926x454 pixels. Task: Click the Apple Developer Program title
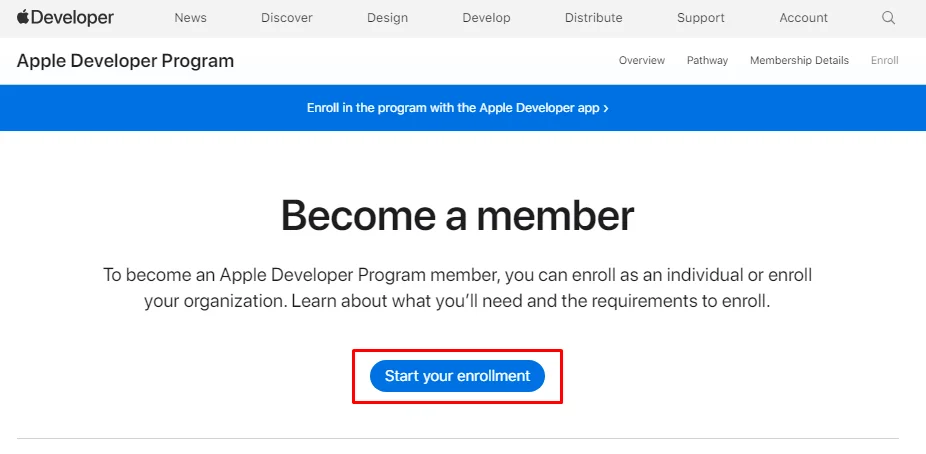point(125,61)
